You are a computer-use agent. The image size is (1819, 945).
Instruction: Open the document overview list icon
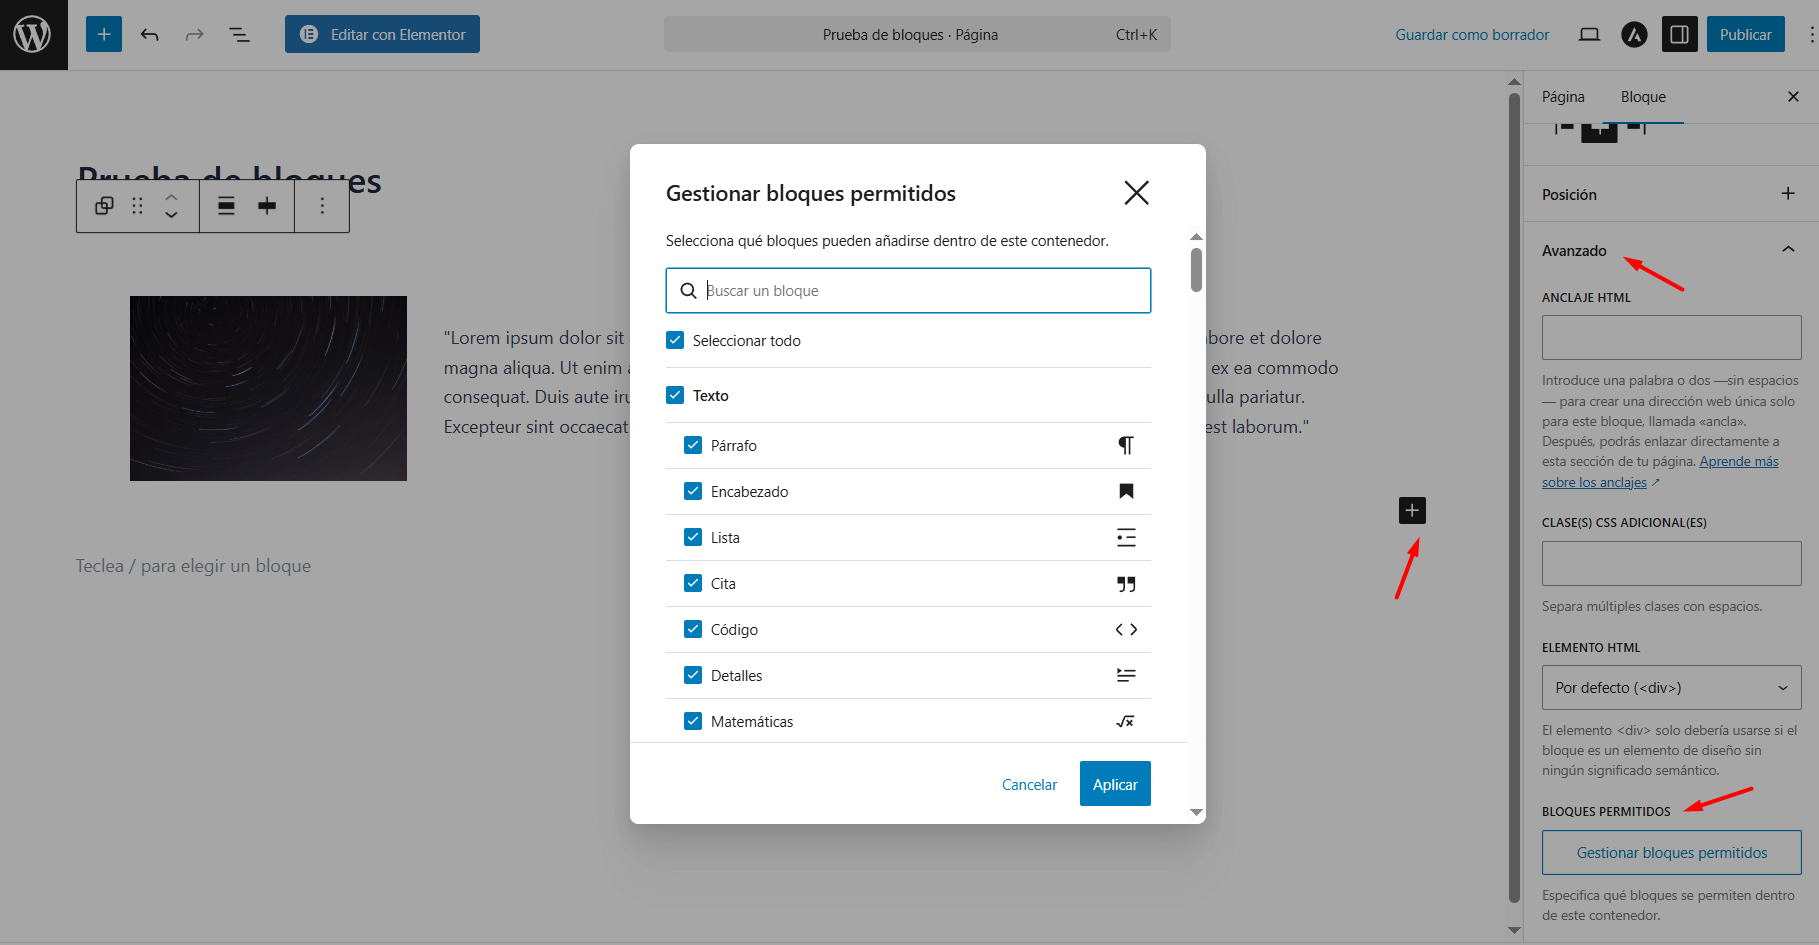239,35
